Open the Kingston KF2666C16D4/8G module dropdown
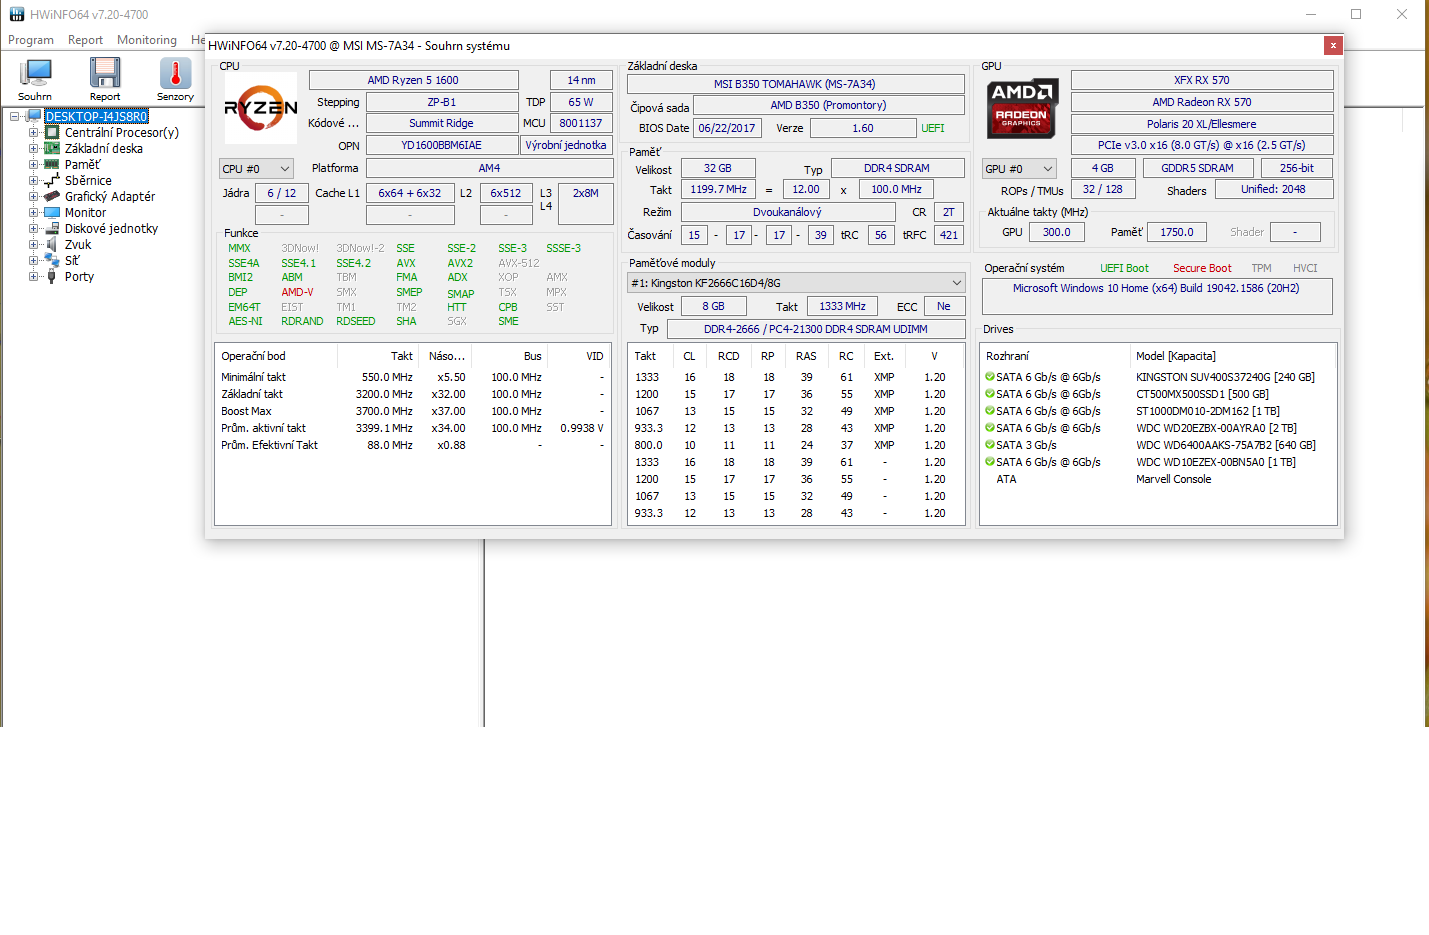Screen dimensions: 1429x935 coord(796,283)
